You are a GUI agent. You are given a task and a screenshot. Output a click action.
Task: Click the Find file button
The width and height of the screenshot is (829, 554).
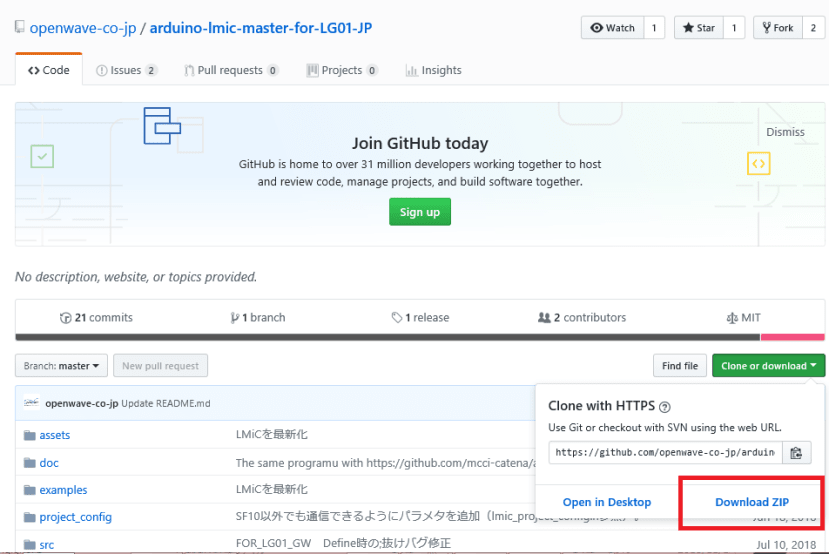pos(680,366)
